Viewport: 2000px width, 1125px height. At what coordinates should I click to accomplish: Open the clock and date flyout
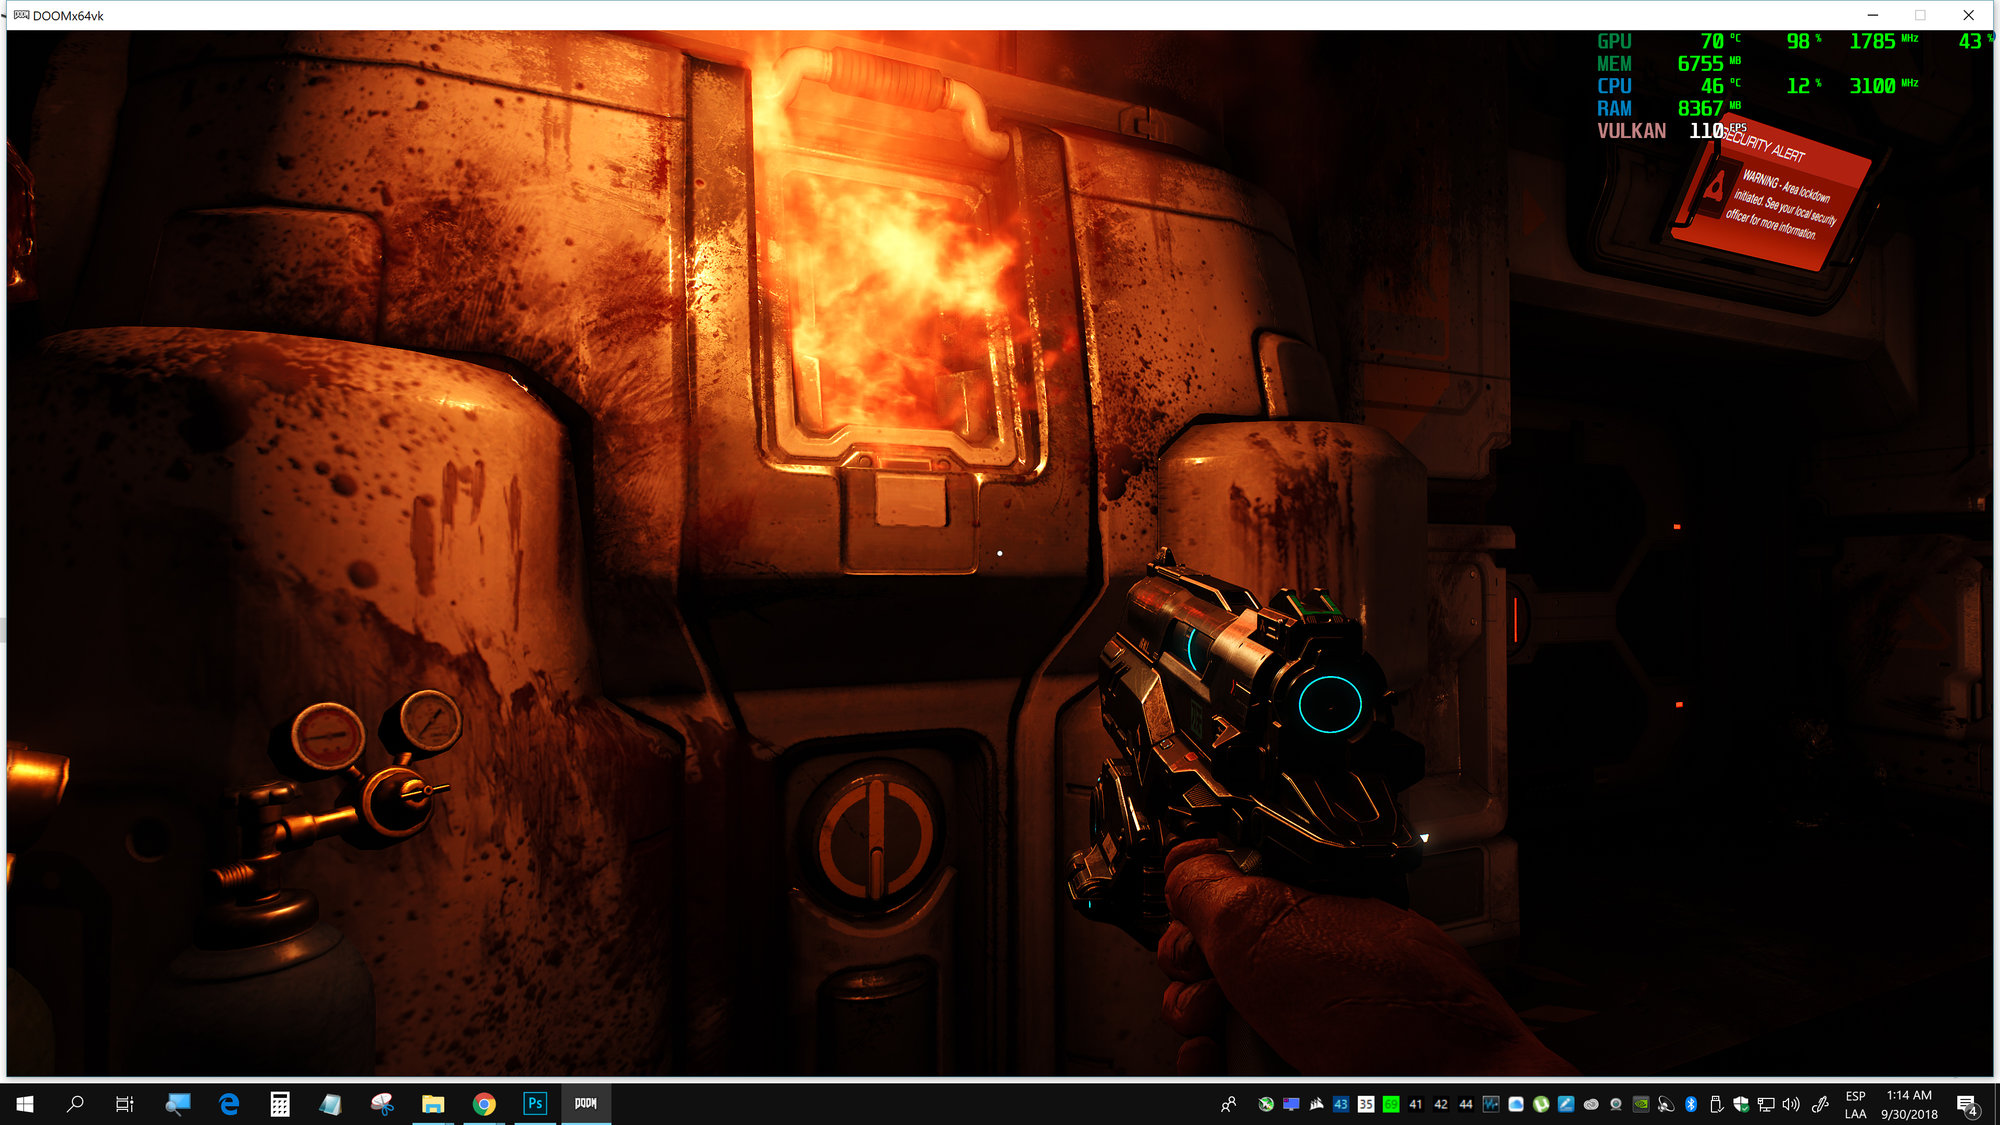point(1909,1104)
